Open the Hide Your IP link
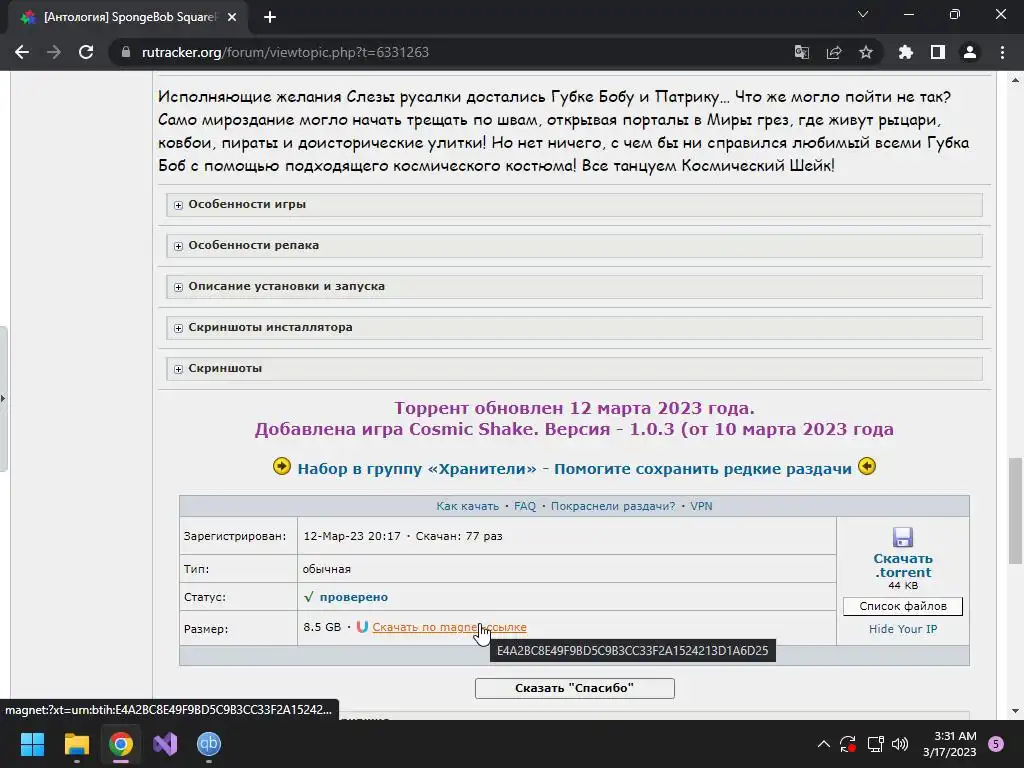The width and height of the screenshot is (1024, 768). coord(903,629)
